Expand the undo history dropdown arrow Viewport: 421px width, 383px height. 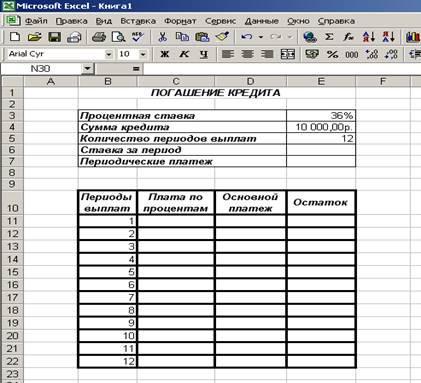coord(261,37)
